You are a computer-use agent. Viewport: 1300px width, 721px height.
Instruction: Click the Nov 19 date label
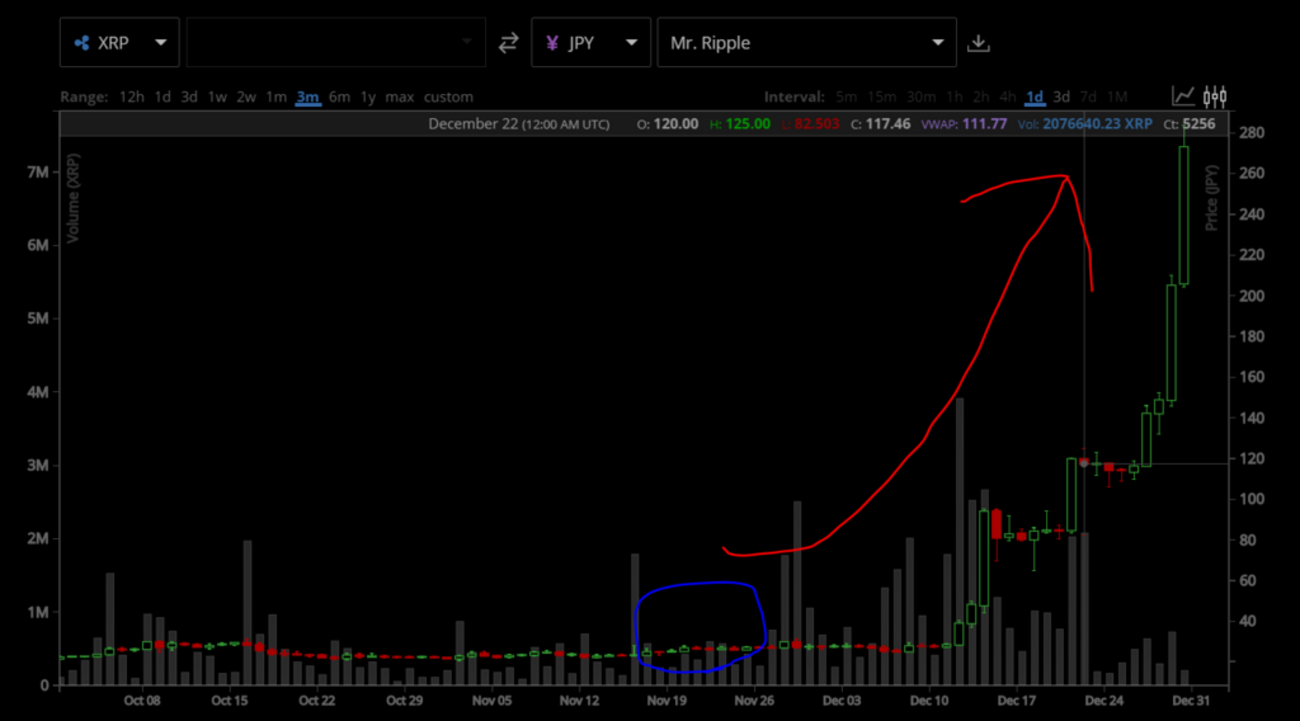[x=666, y=700]
